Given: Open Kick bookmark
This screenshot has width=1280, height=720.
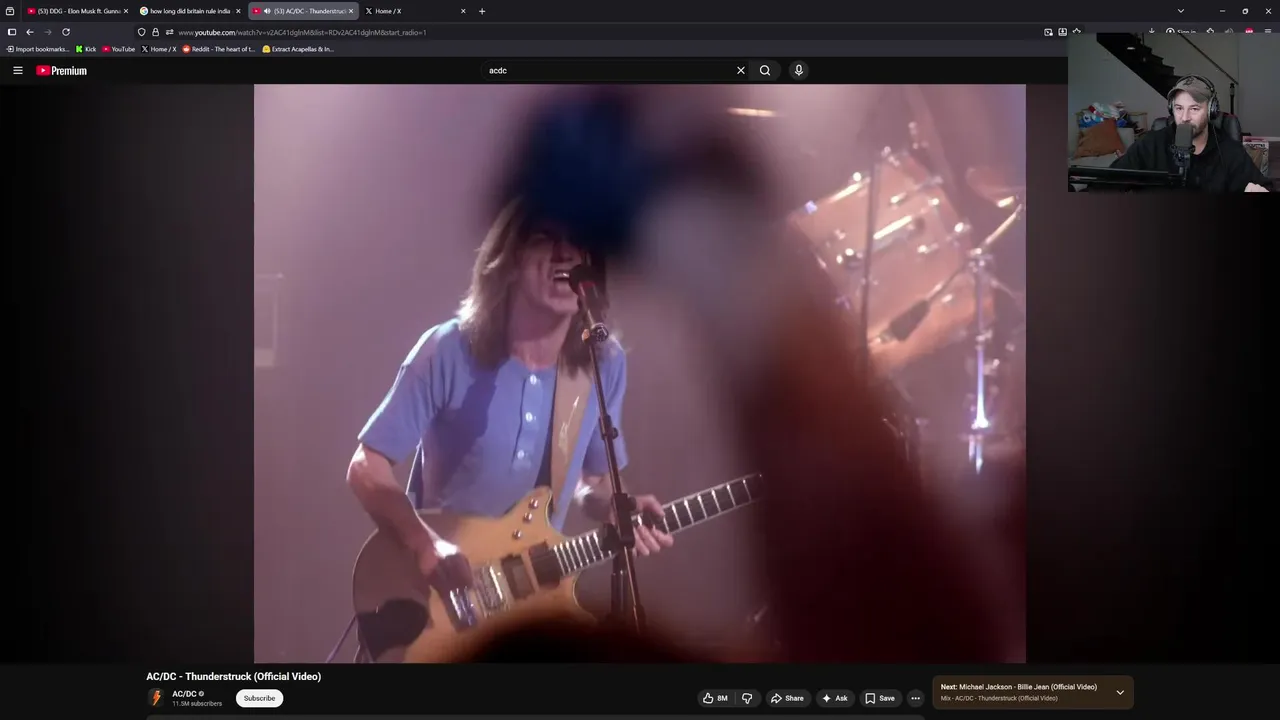Looking at the screenshot, I should [x=86, y=49].
